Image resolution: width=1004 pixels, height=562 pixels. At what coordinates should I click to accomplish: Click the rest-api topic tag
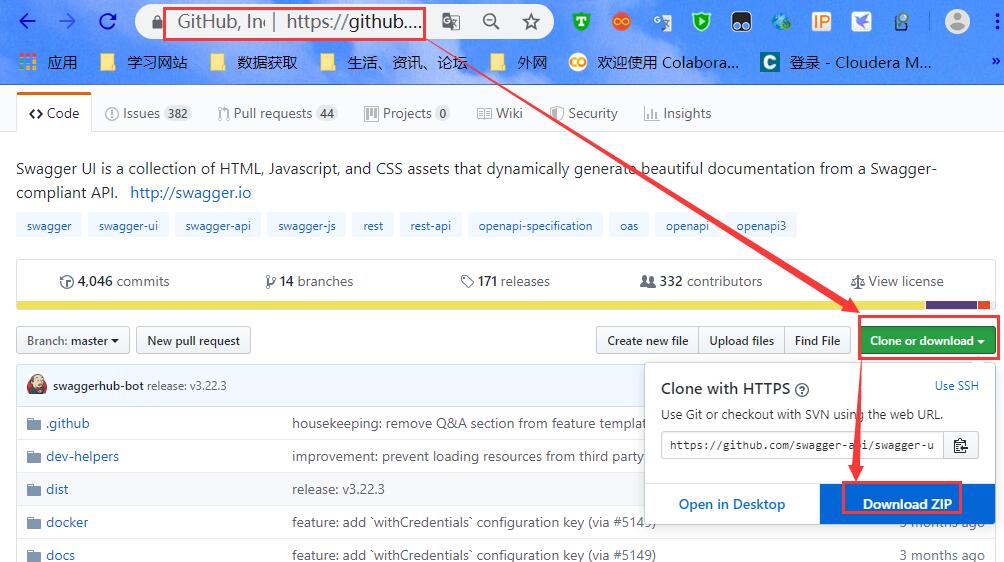pos(430,226)
